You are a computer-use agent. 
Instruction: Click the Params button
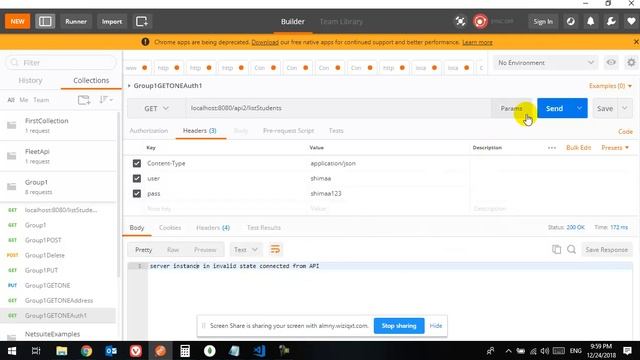(x=512, y=108)
